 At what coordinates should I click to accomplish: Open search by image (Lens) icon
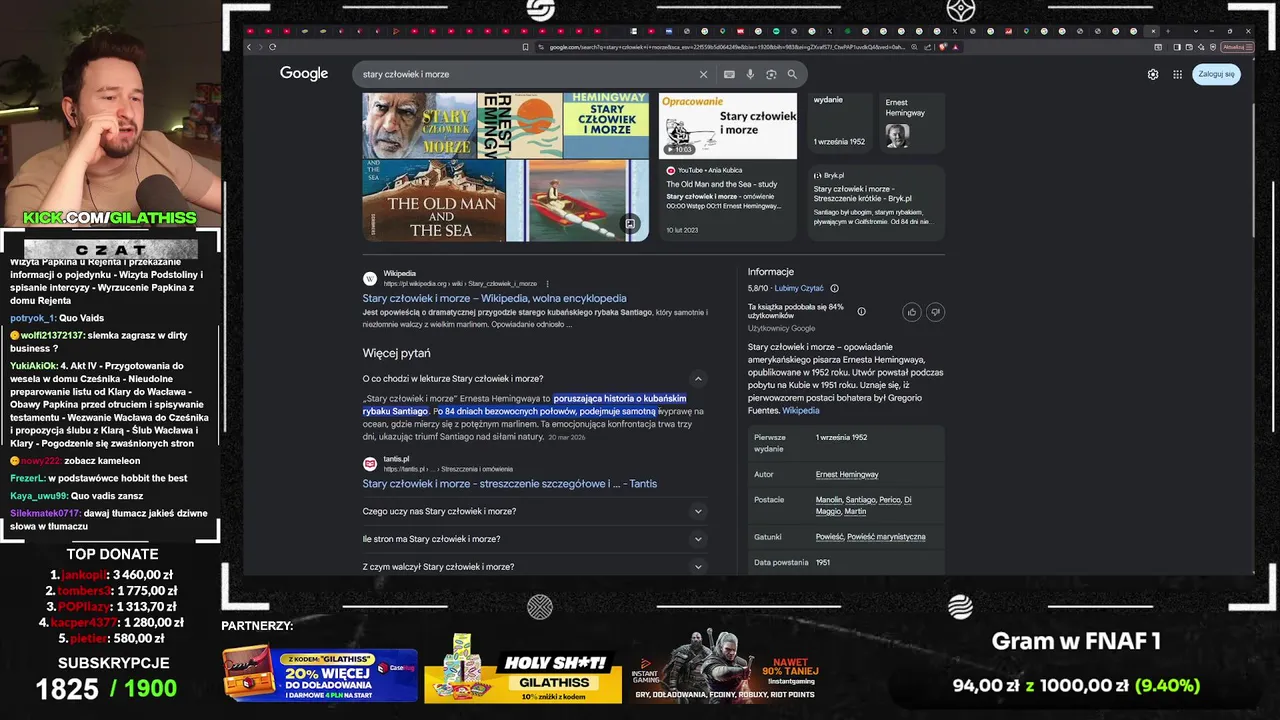[x=771, y=74]
